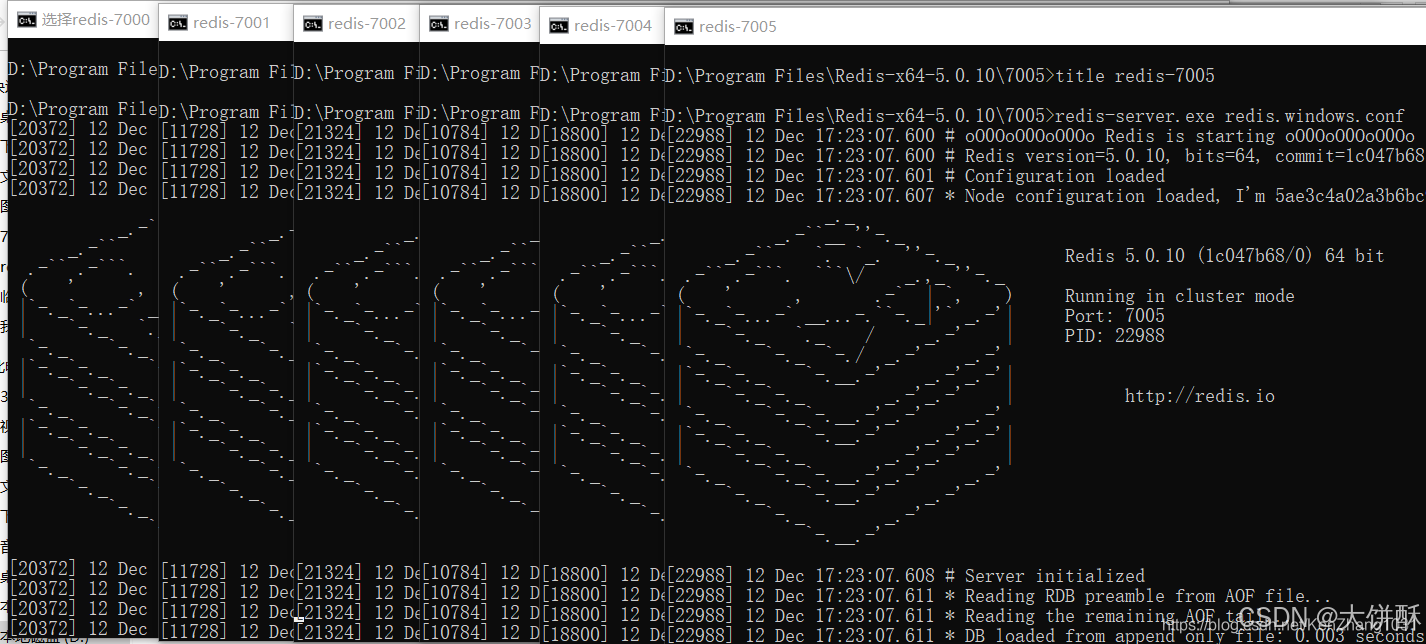The height and width of the screenshot is (644, 1426).
Task: Click the cmd icon in redis-7000 title bar
Action: click(x=27, y=20)
